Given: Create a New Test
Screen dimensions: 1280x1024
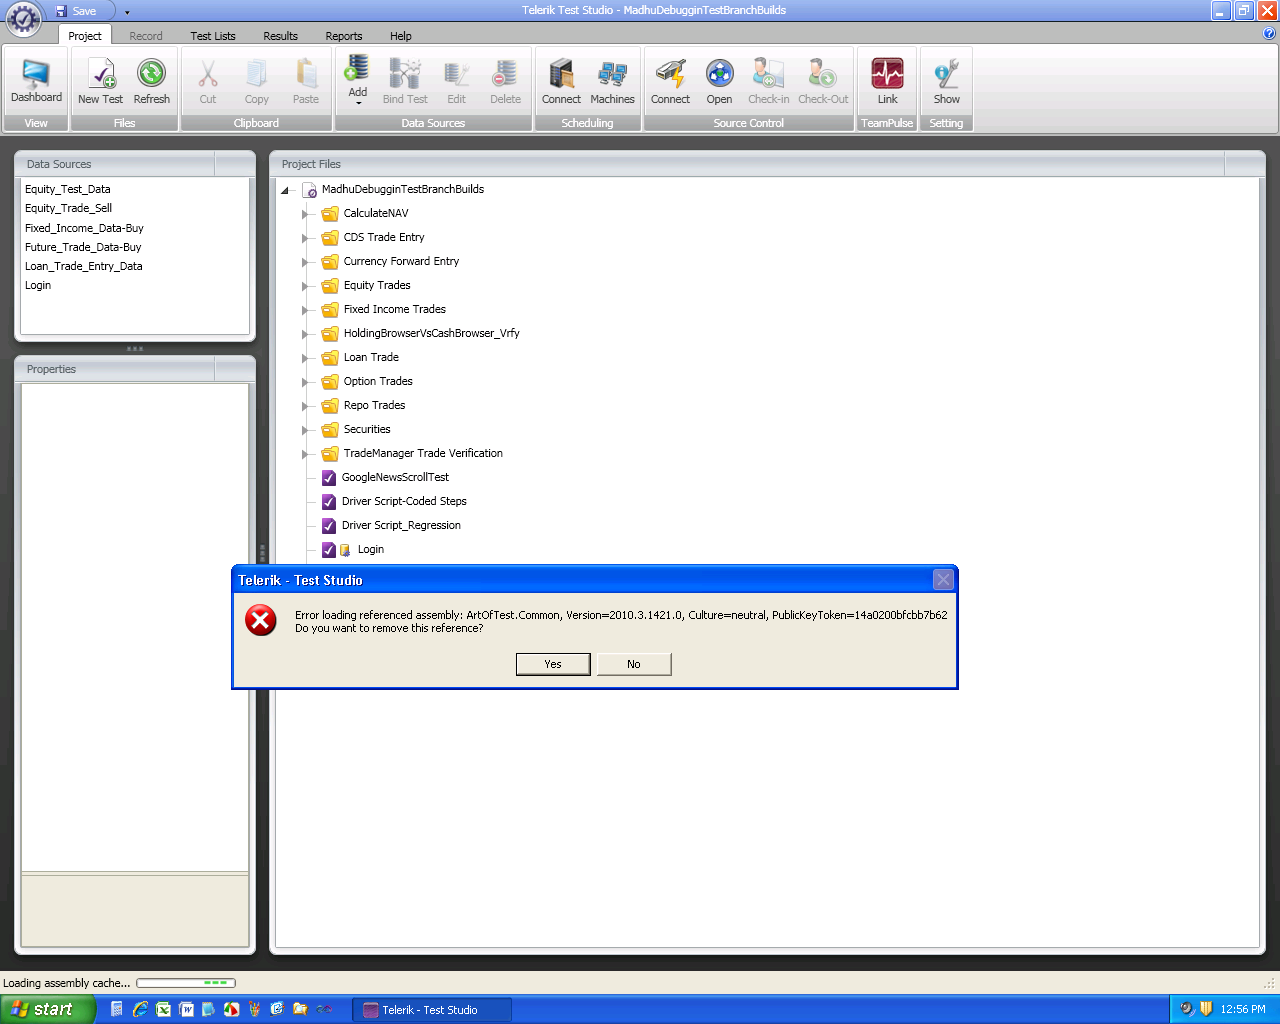Looking at the screenshot, I should pyautogui.click(x=100, y=82).
